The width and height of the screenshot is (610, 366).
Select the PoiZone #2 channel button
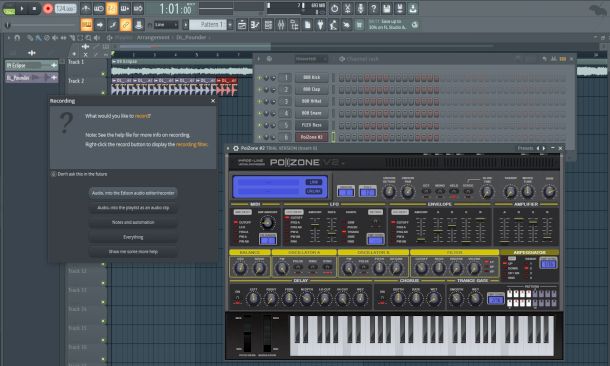click(311, 137)
